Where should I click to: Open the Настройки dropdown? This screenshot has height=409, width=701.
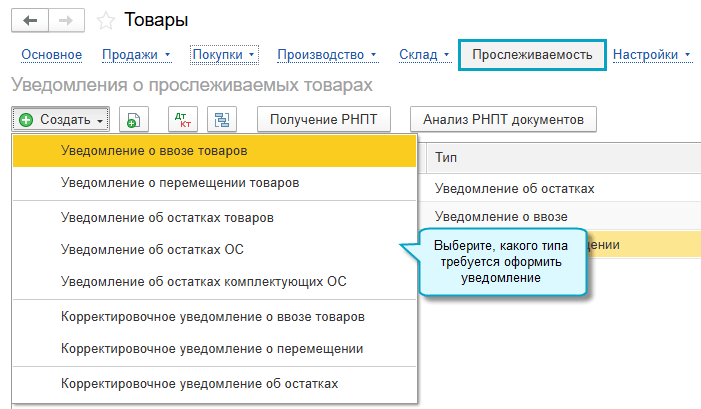pos(652,55)
